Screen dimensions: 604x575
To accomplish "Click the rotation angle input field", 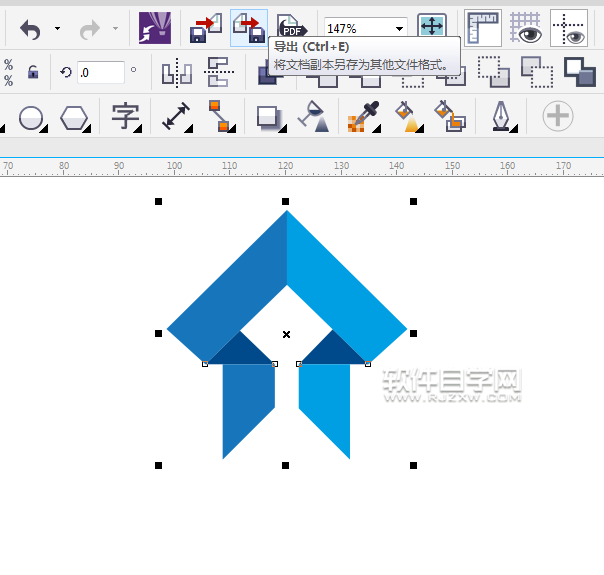I will click(x=100, y=73).
